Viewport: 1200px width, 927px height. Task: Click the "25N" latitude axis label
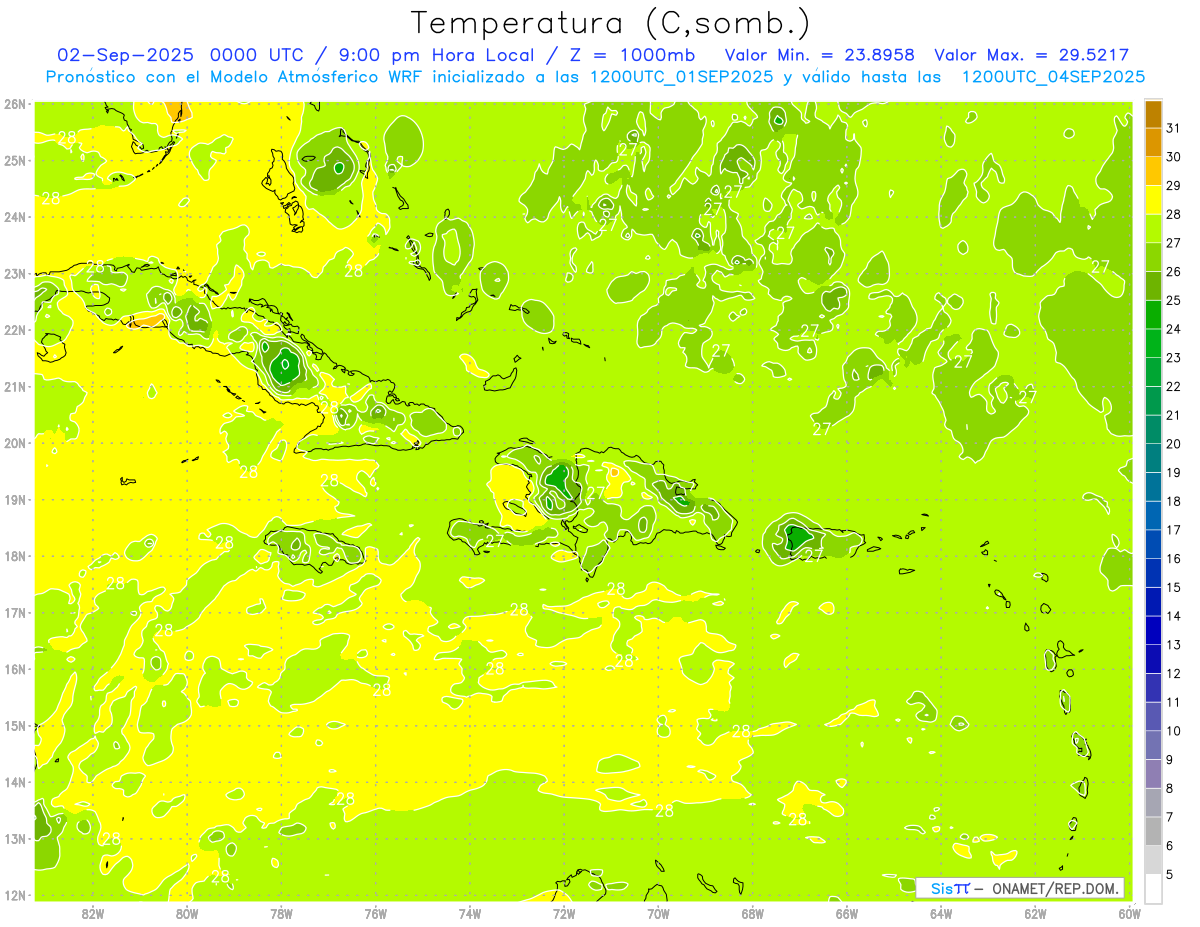15,160
